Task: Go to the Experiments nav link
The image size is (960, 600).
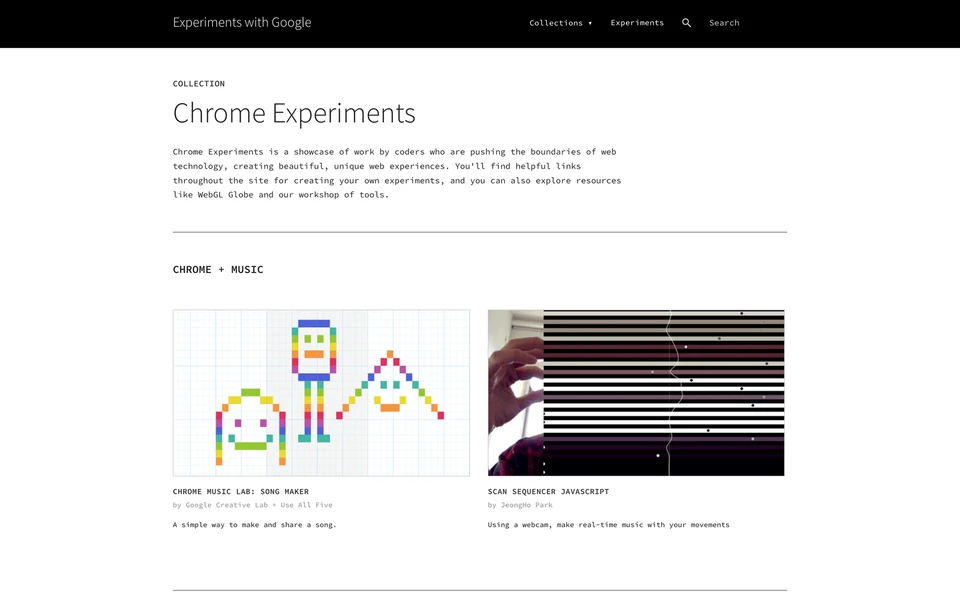Action: point(637,23)
